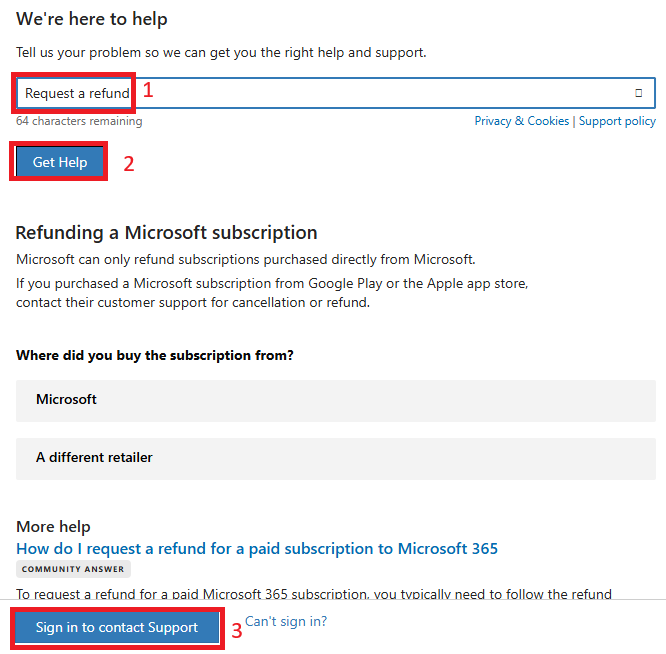This screenshot has height=654, width=666.
Task: Click the red annotation number 3
Action: tap(237, 631)
